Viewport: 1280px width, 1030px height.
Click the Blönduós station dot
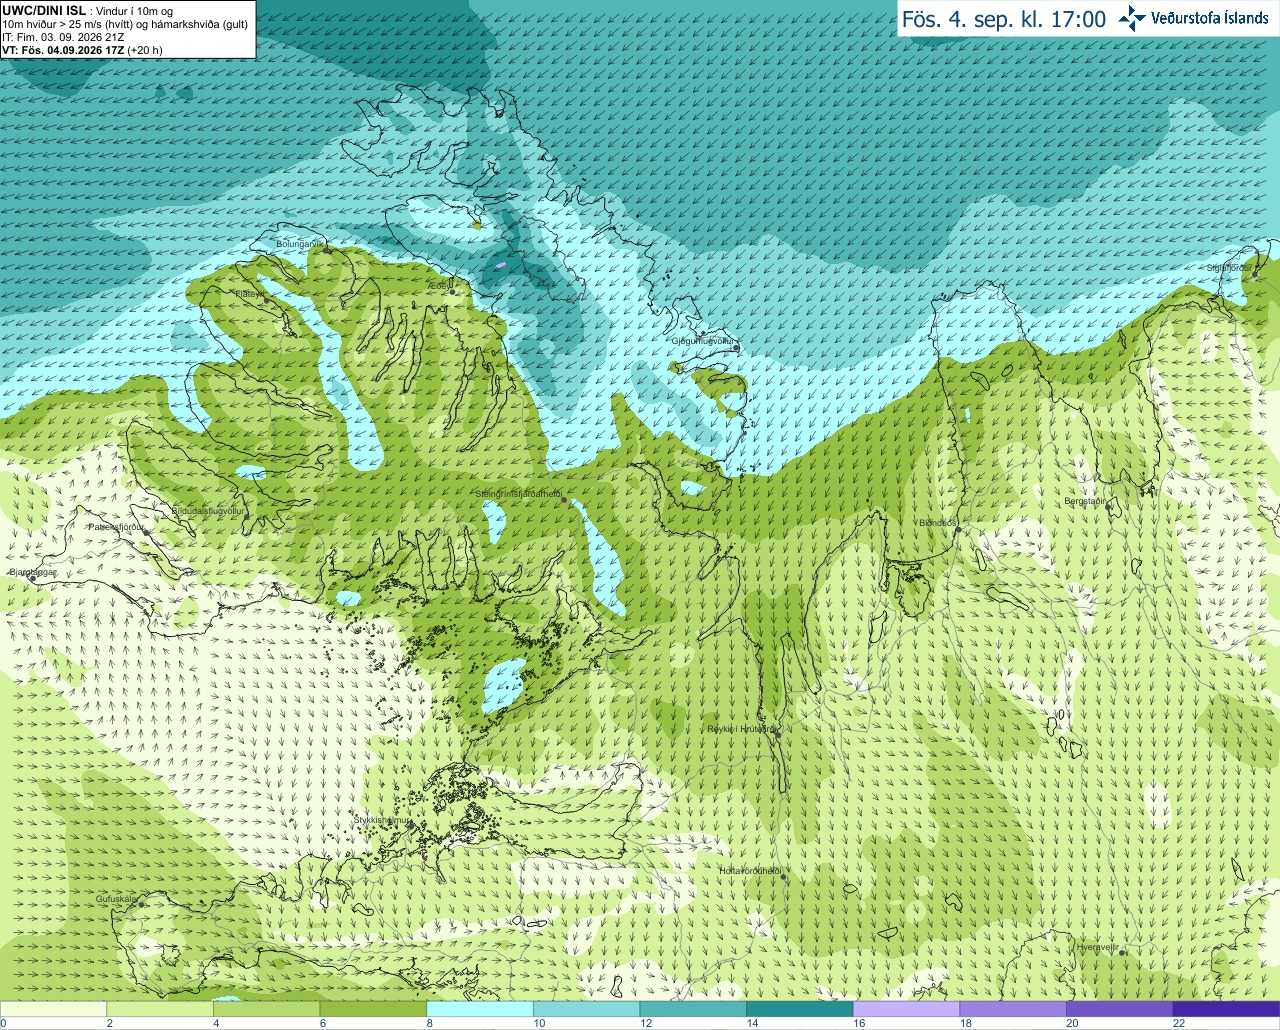point(958,530)
